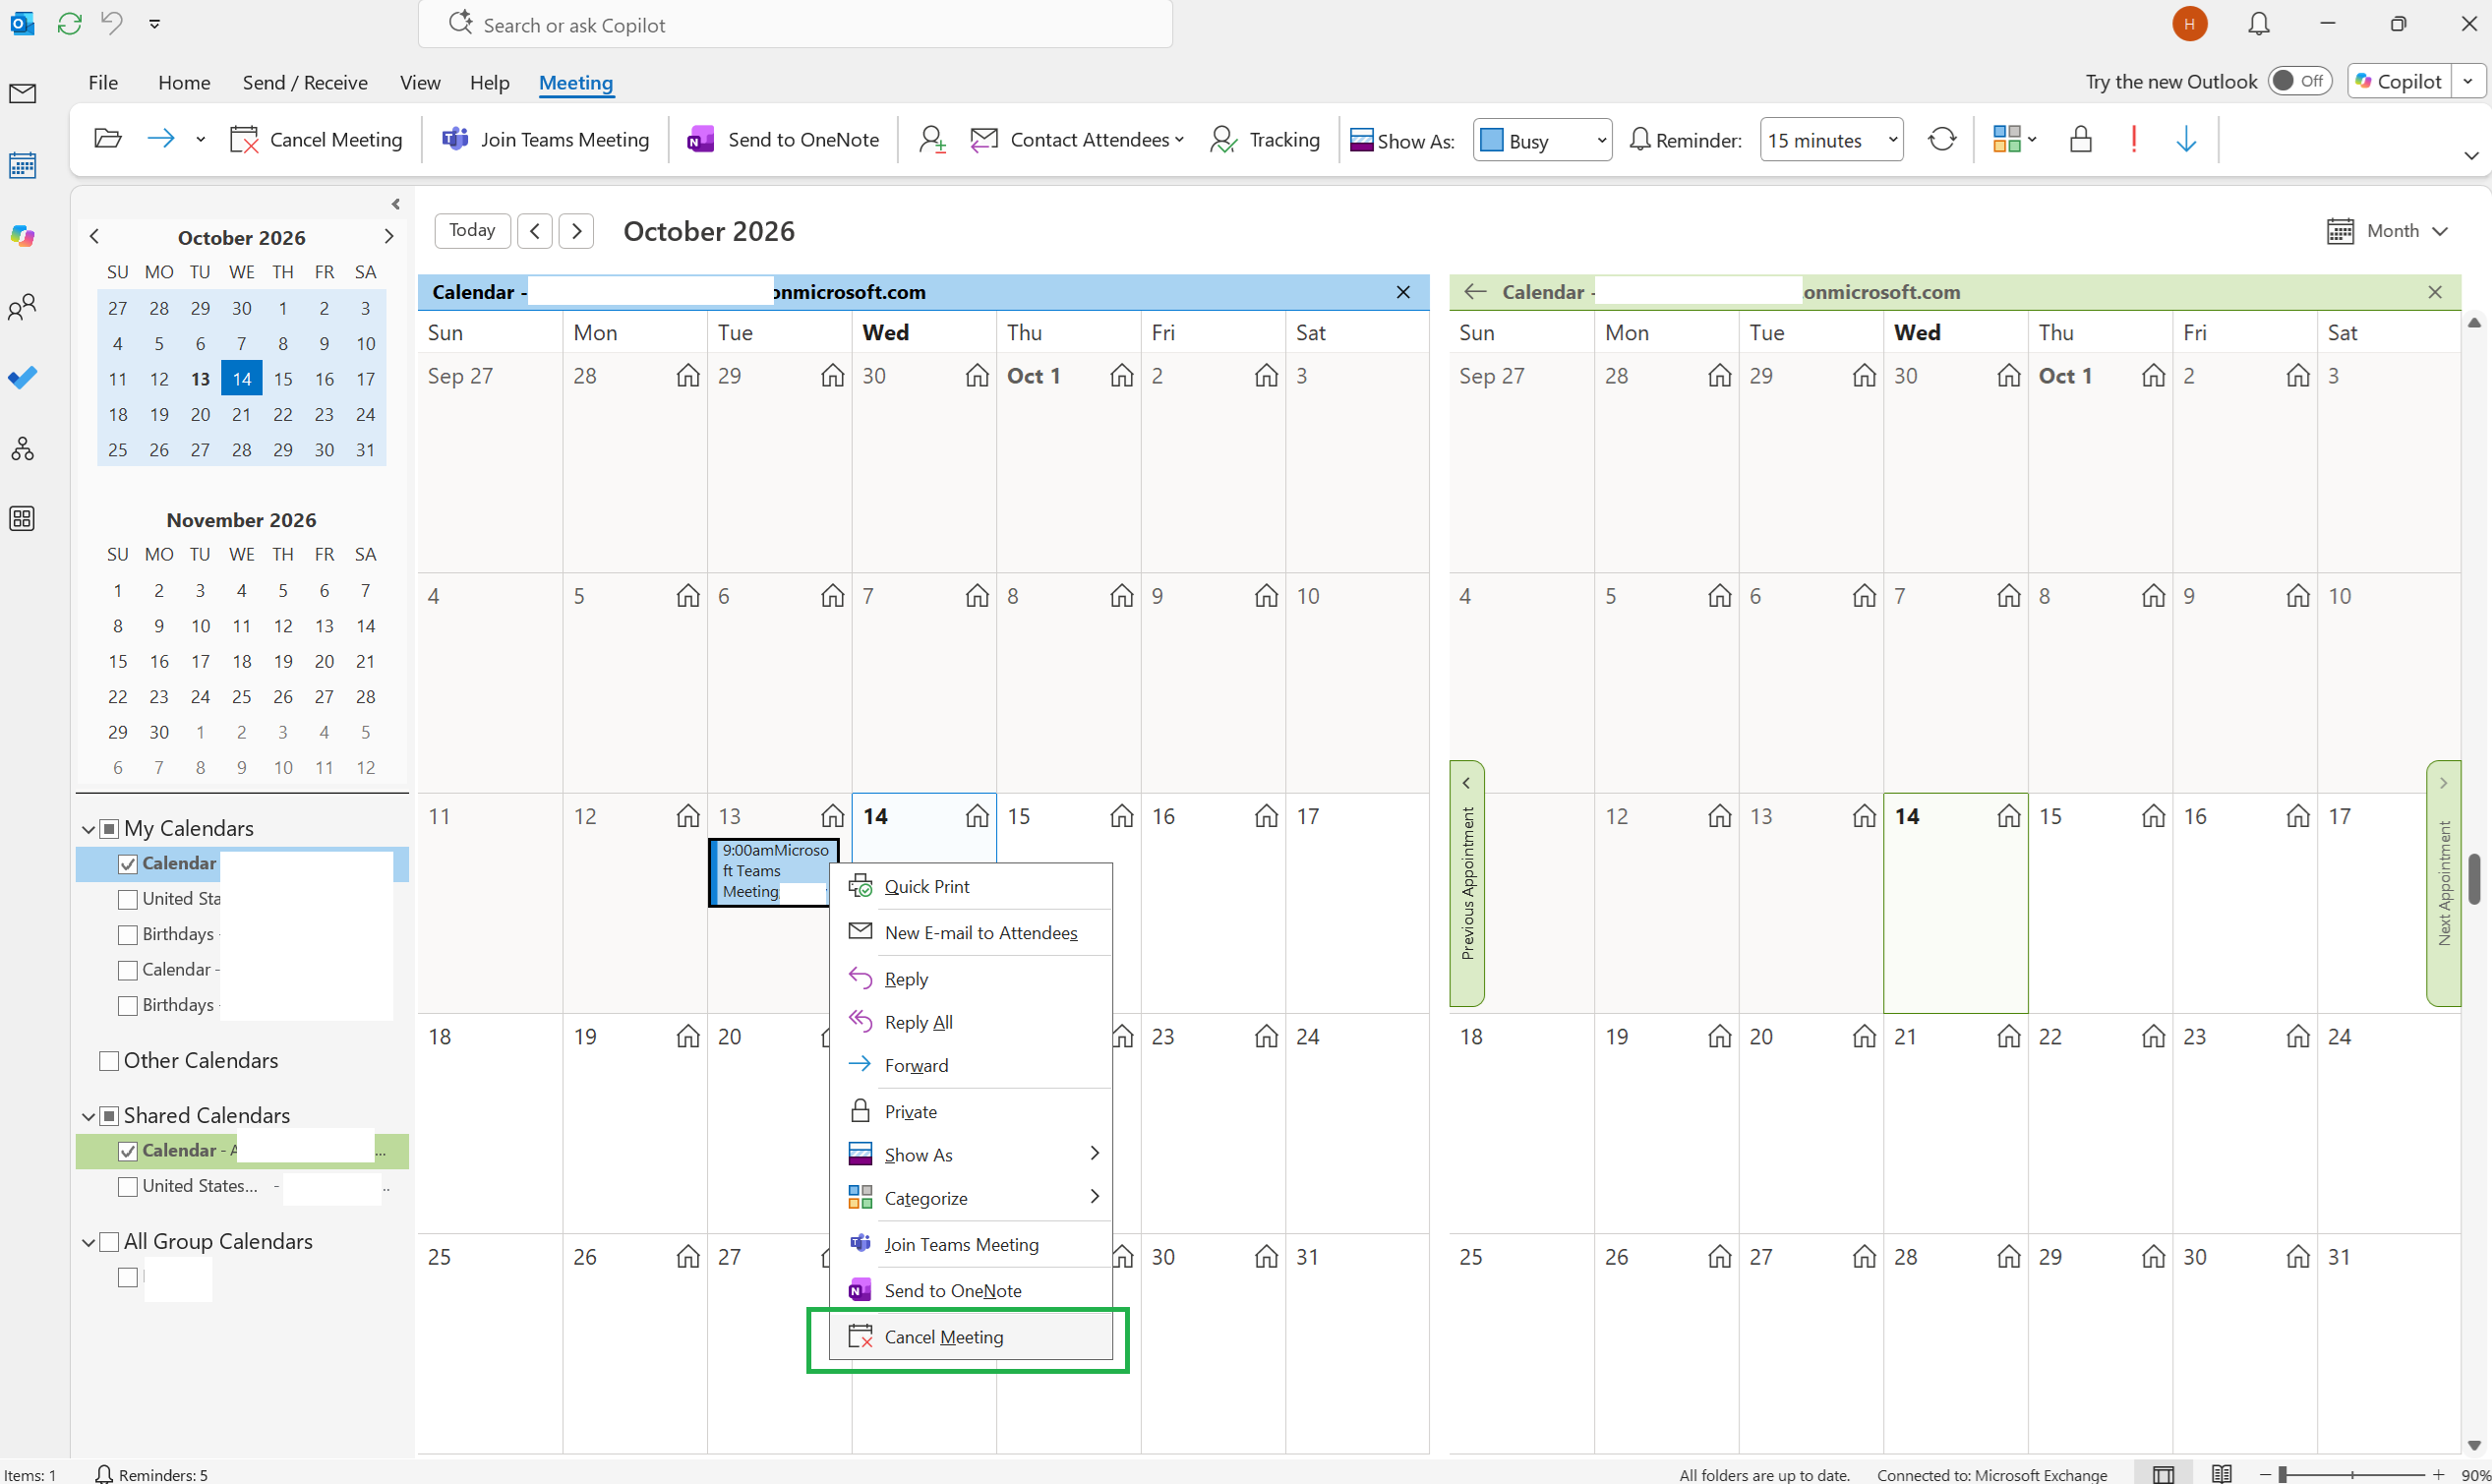Click Previous Appointment side tab
The image size is (2492, 1484).
1467,883
